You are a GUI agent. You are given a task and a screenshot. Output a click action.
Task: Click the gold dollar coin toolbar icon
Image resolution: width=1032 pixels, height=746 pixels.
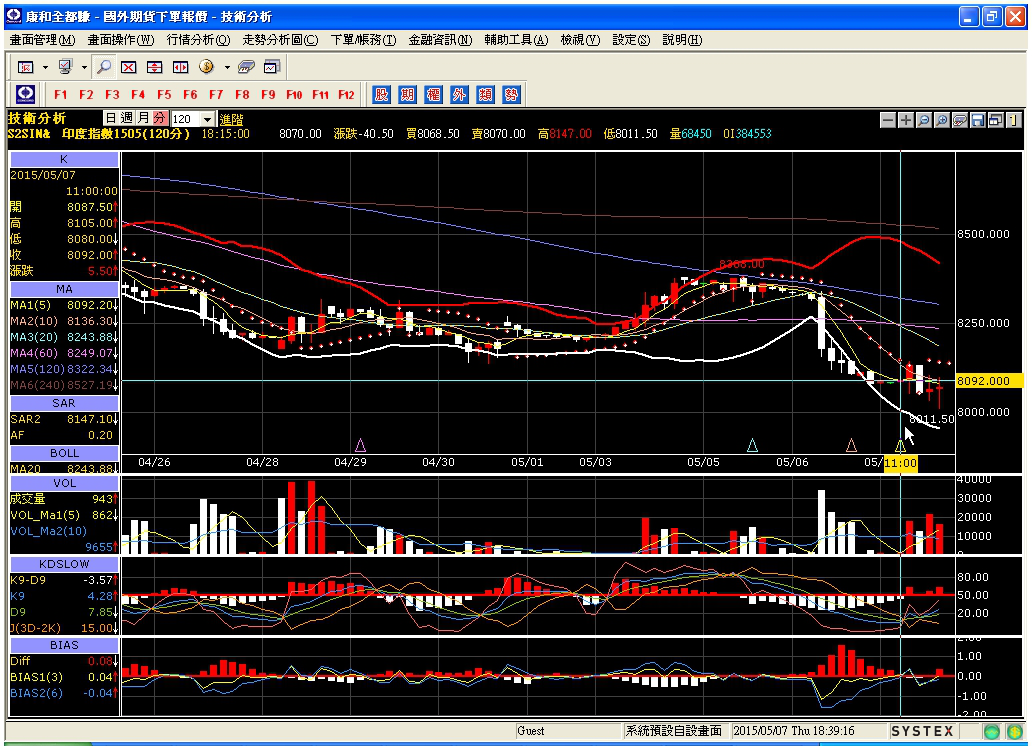pos(206,67)
